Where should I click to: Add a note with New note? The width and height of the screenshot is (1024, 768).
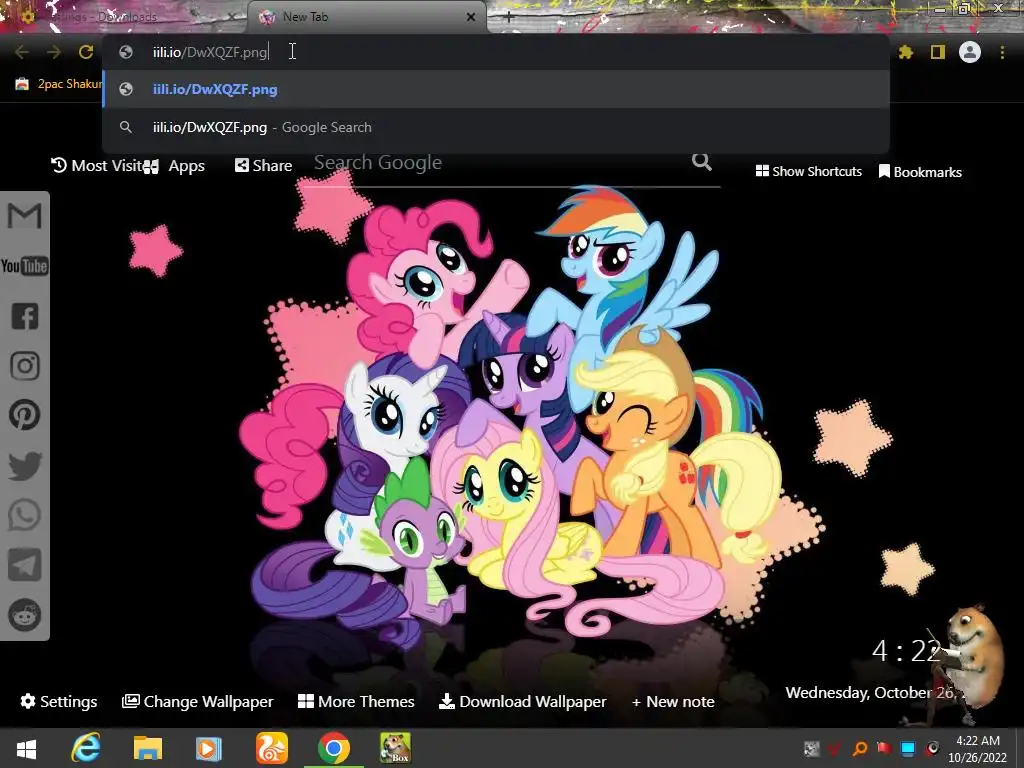[x=673, y=701]
